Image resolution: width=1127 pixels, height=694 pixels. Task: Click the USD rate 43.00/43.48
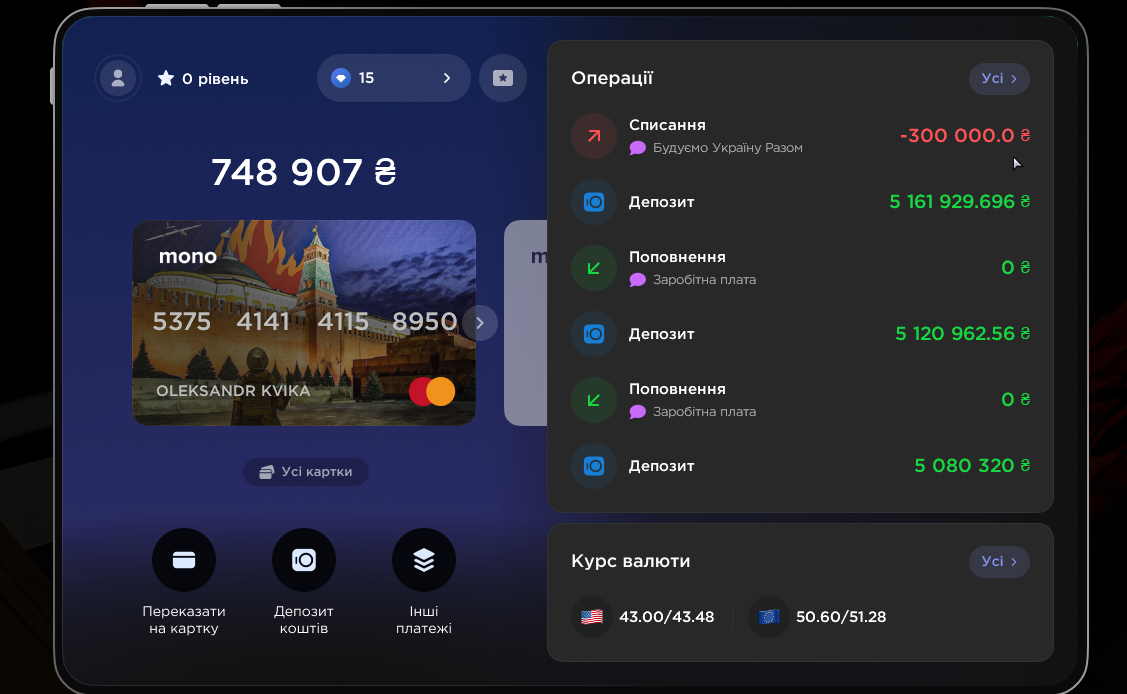[x=666, y=616]
